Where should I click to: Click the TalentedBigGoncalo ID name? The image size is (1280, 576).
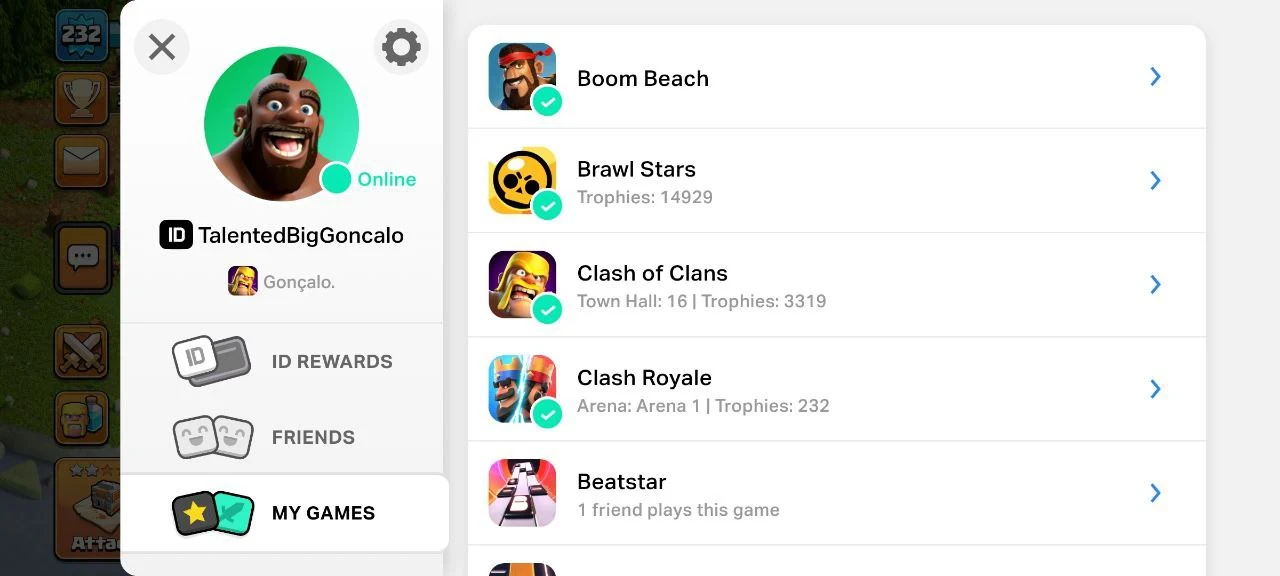300,236
